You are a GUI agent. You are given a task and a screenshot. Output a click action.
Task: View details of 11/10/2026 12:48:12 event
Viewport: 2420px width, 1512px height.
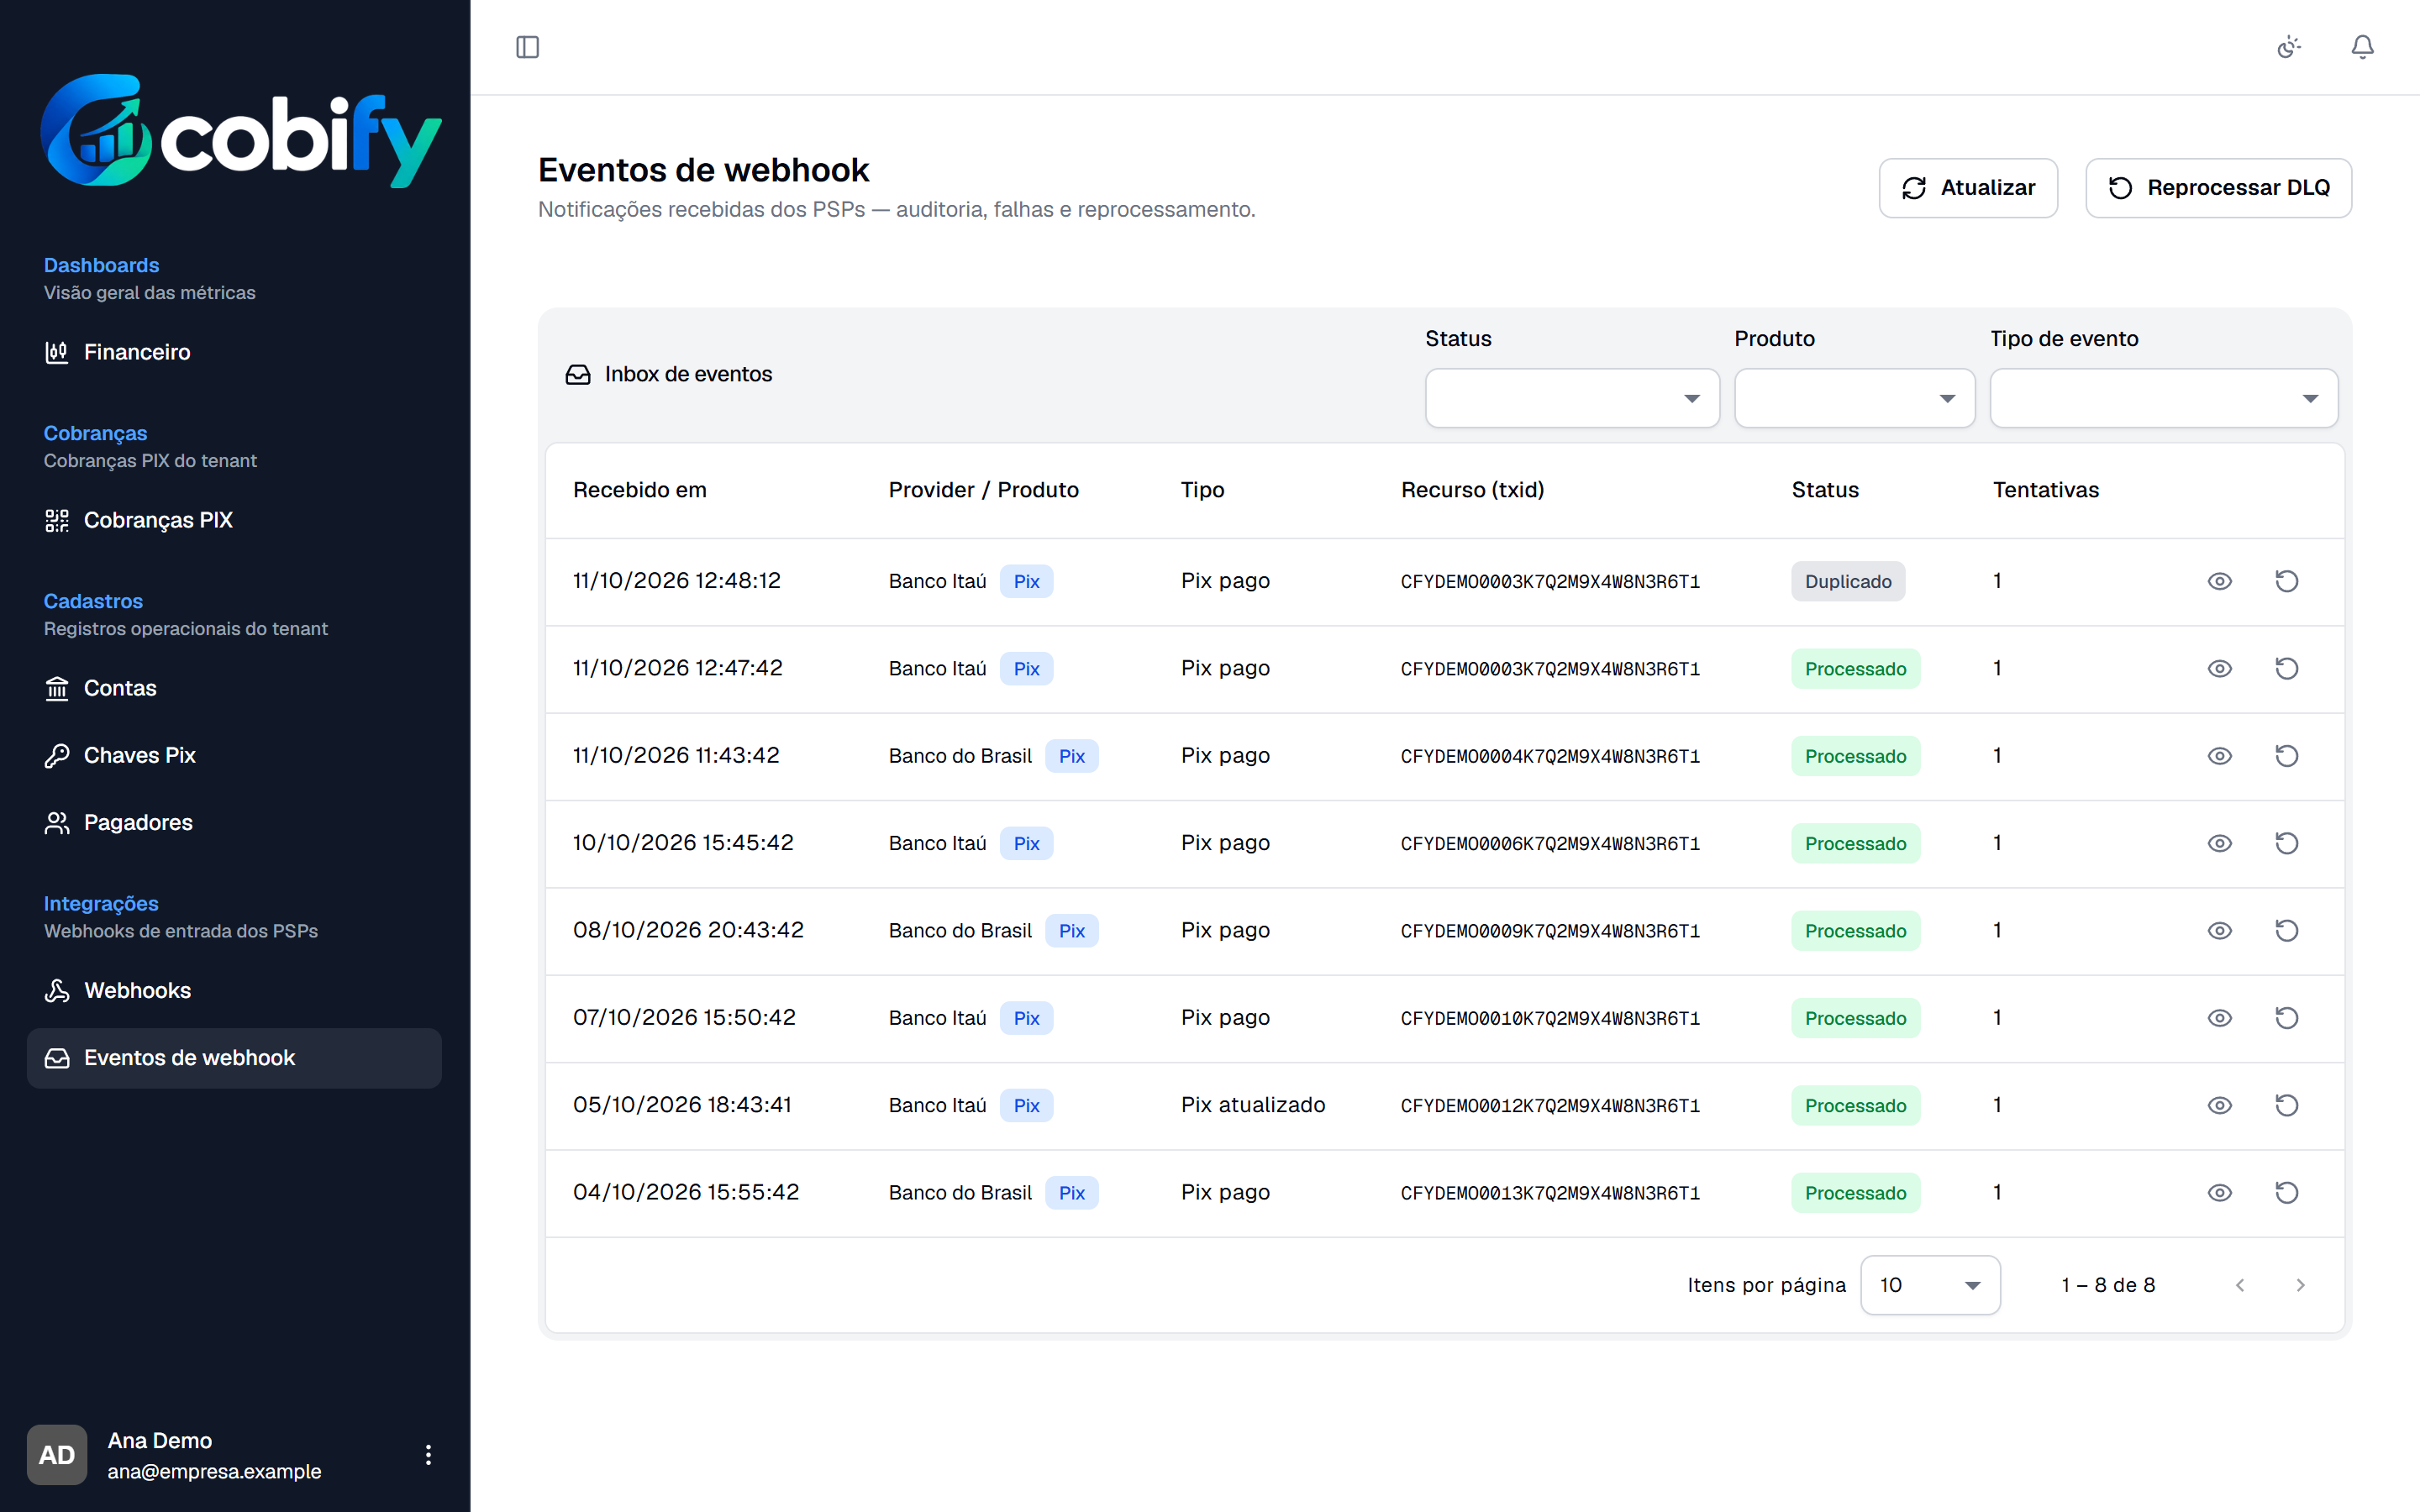2219,581
